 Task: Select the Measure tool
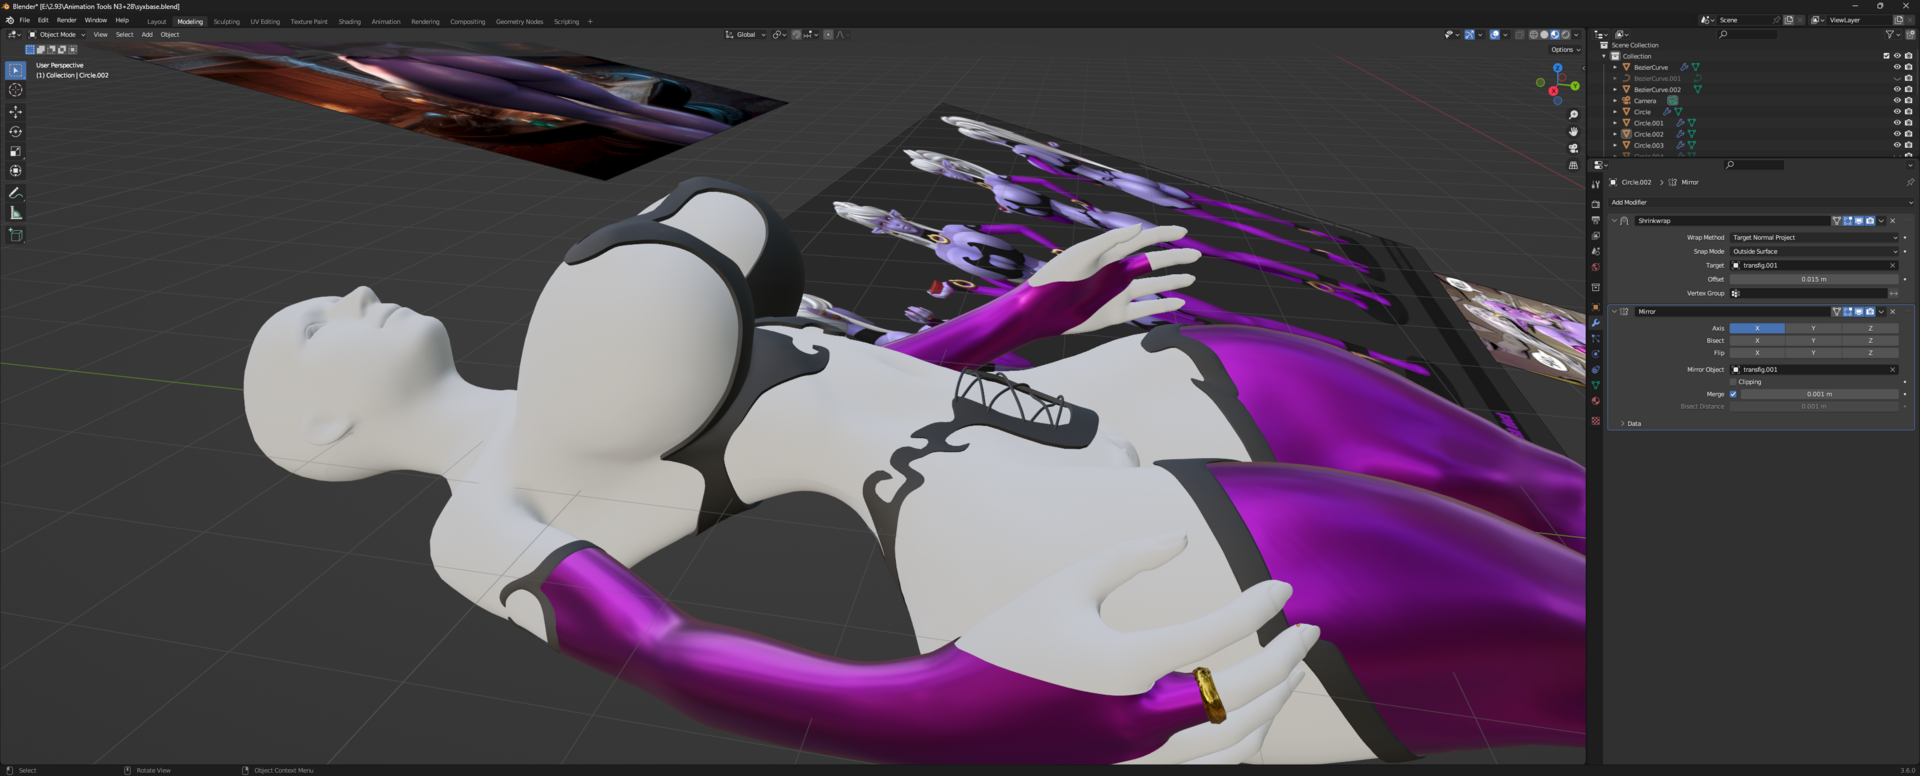point(15,213)
